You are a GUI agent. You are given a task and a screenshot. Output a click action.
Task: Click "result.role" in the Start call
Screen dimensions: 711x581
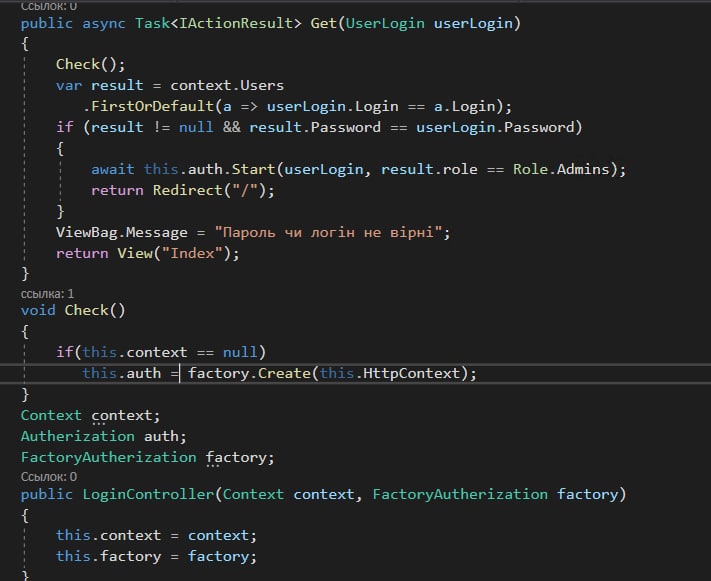point(429,169)
